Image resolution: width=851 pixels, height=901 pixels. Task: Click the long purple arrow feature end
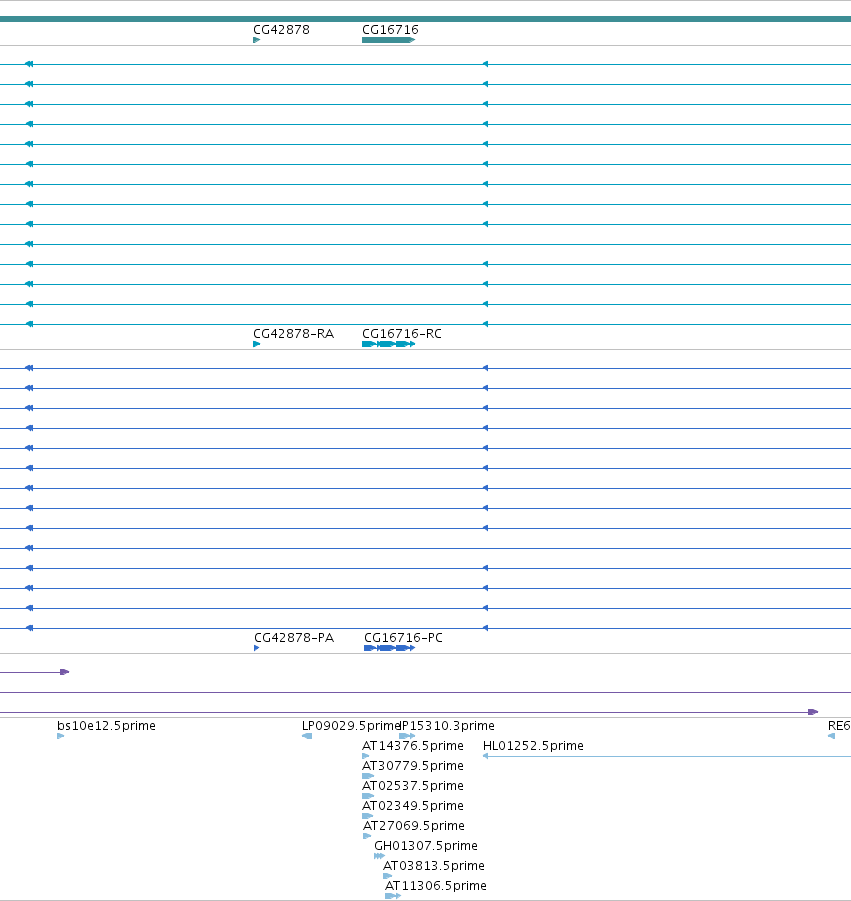[813, 712]
